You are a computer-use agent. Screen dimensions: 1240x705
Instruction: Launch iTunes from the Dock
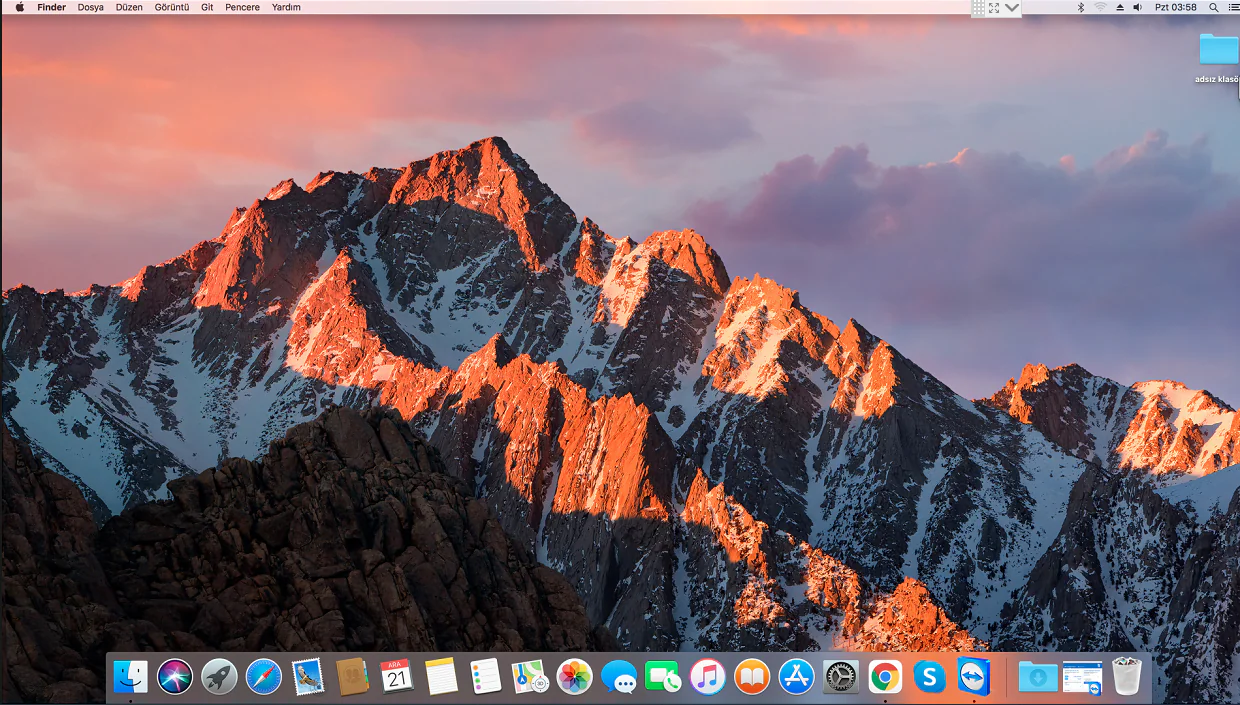coord(708,677)
